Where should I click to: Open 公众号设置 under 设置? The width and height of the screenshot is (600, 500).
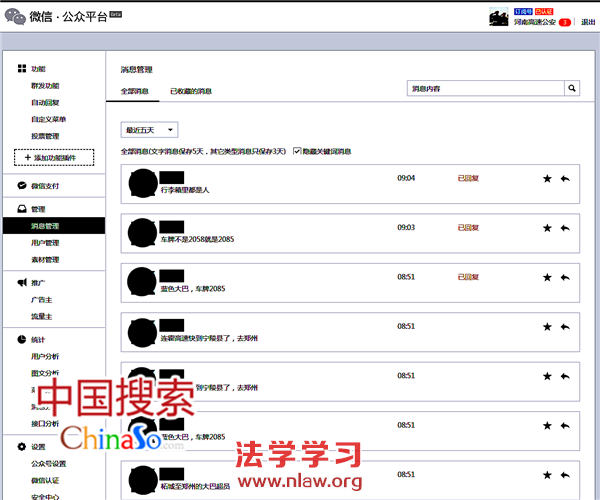pyautogui.click(x=49, y=464)
